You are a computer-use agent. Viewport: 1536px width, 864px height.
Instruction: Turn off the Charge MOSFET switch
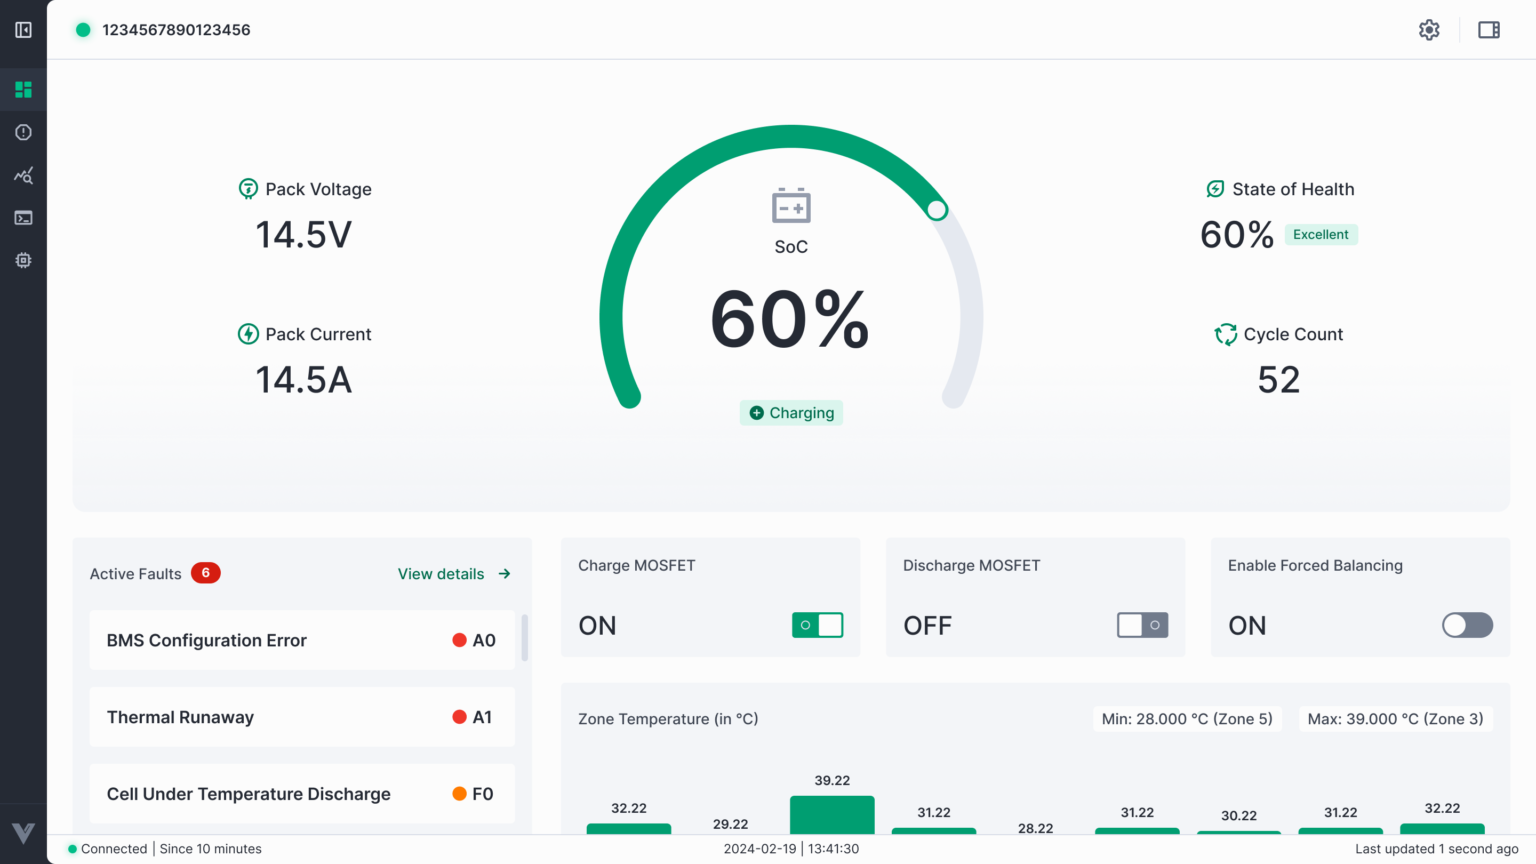[817, 625]
